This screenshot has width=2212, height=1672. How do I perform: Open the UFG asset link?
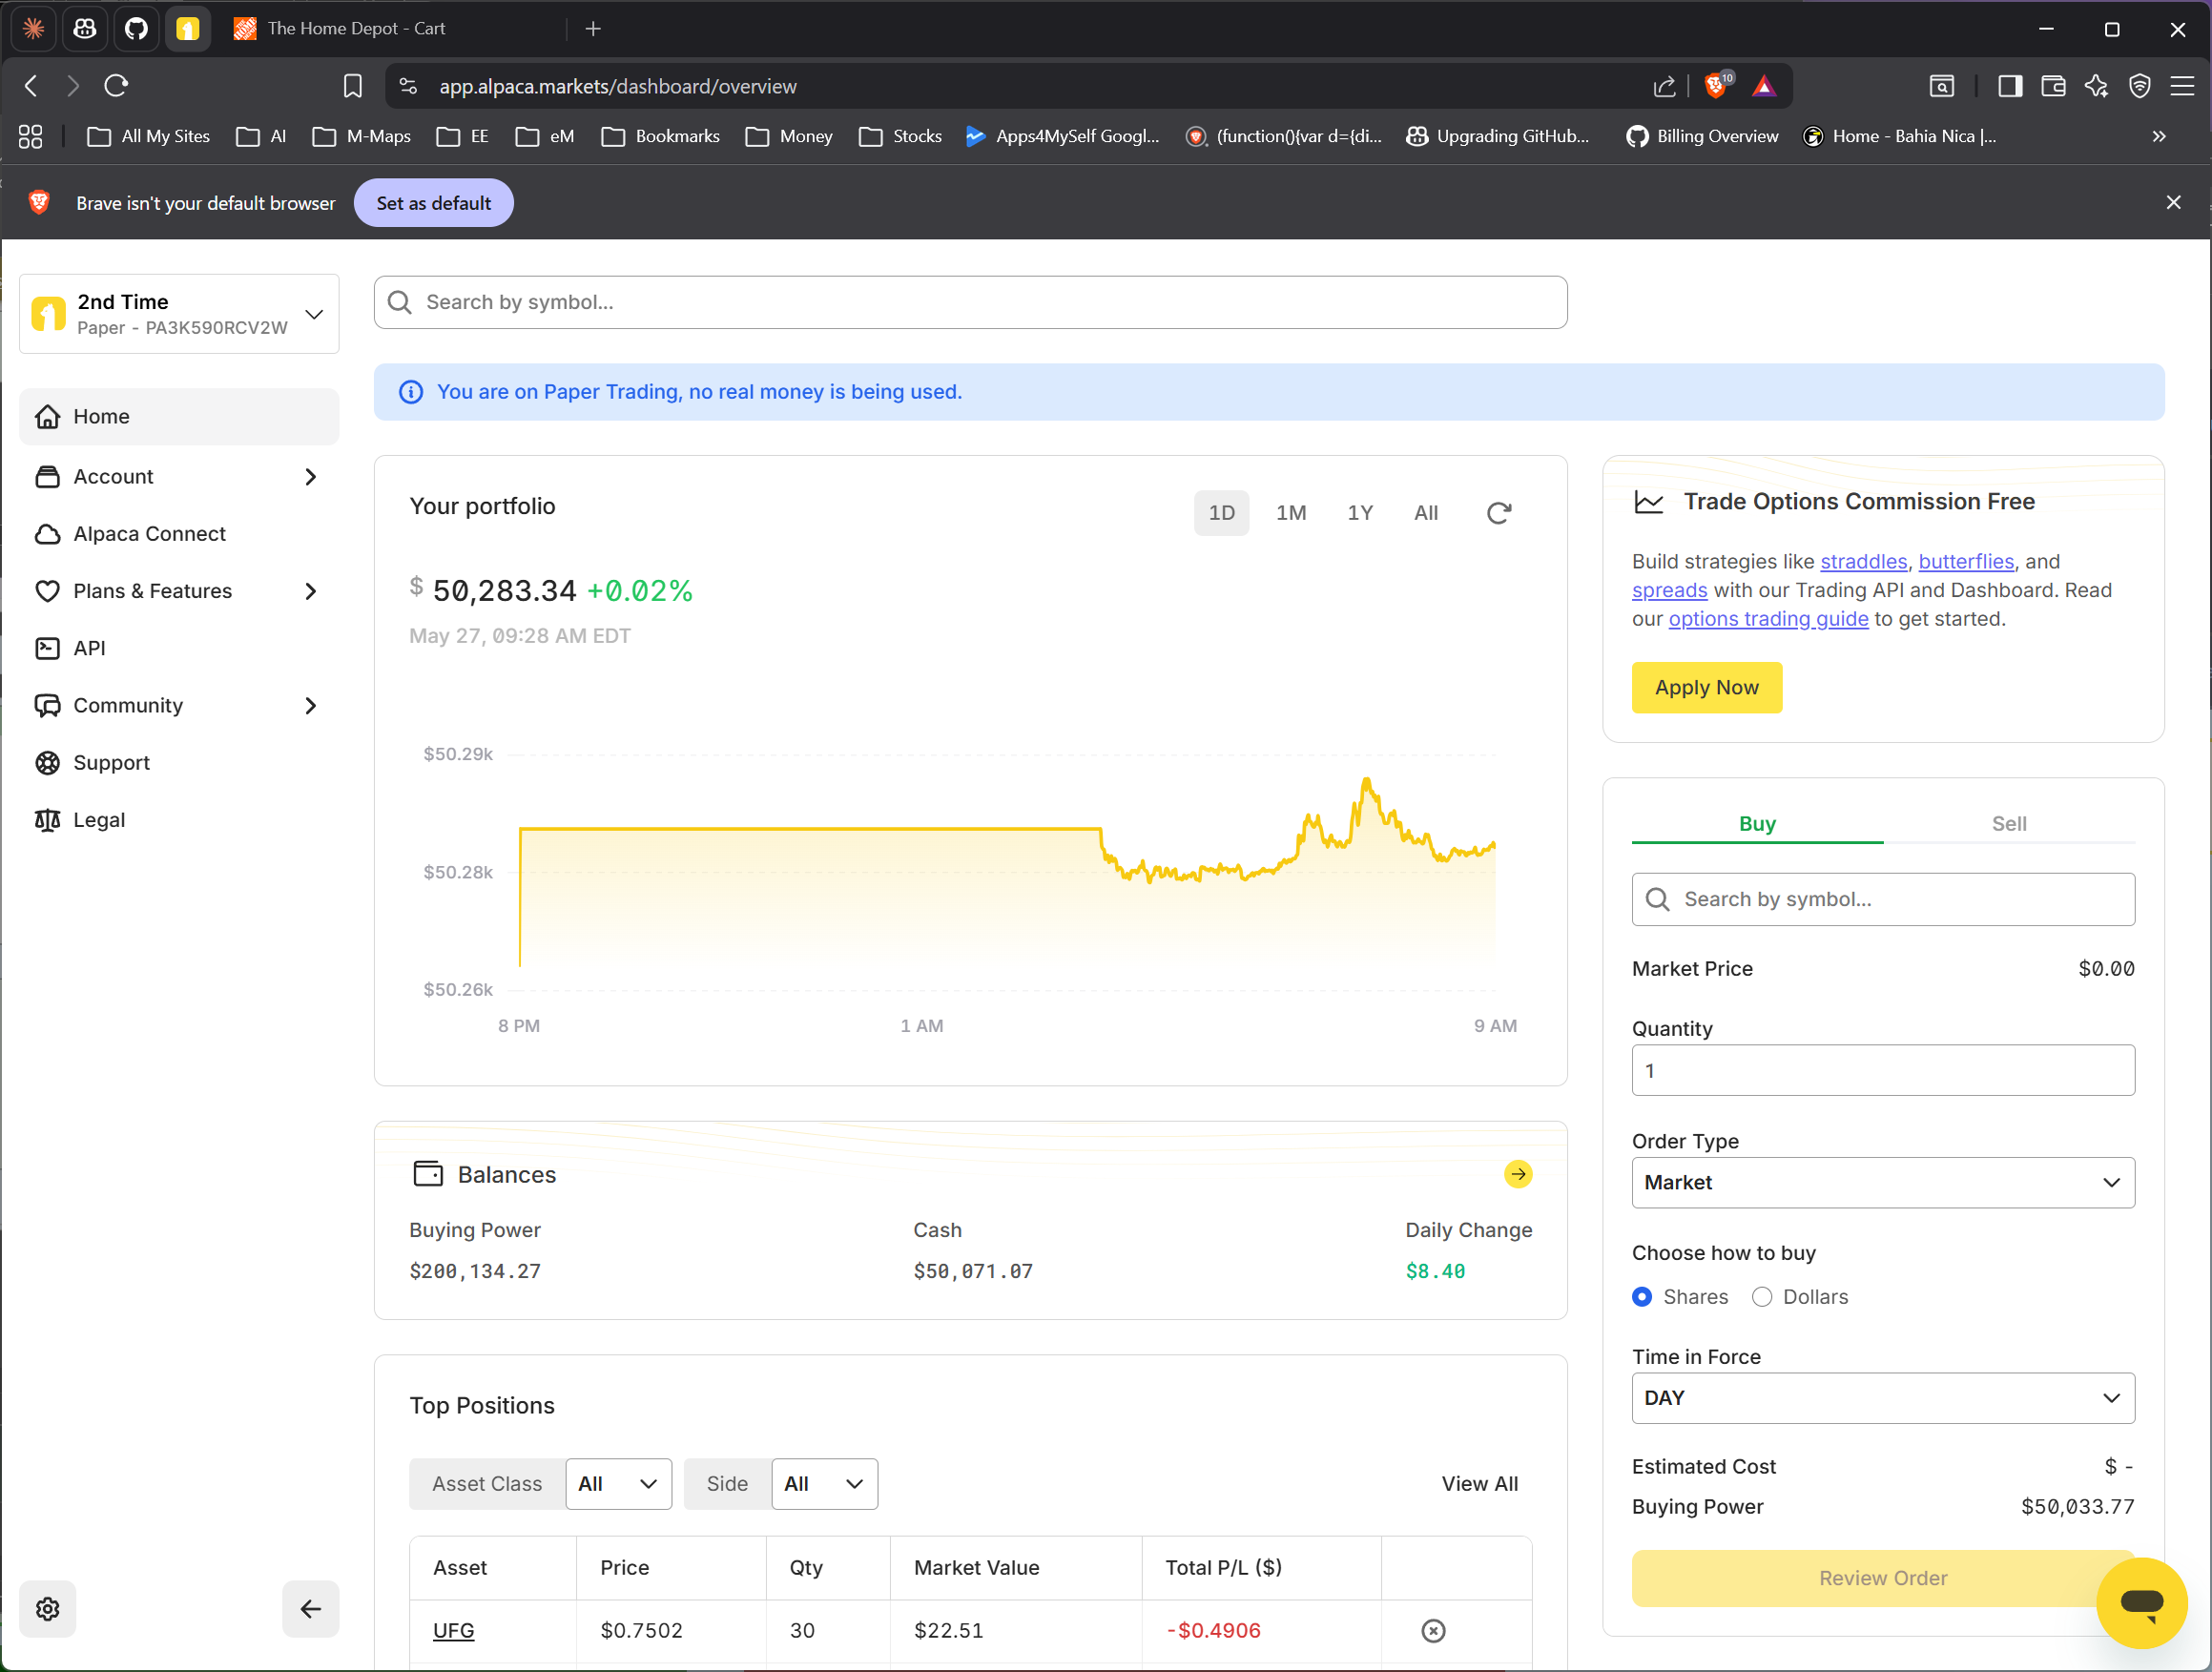[x=453, y=1631]
